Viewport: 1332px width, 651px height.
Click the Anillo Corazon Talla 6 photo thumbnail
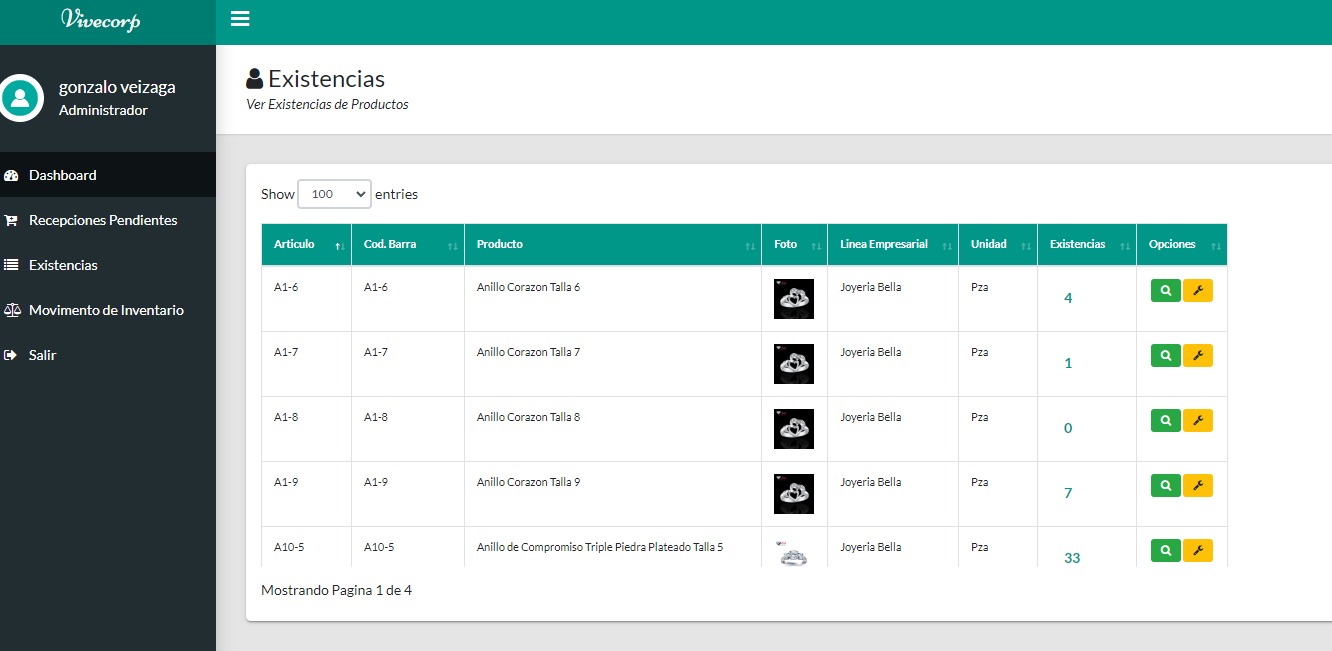click(793, 299)
